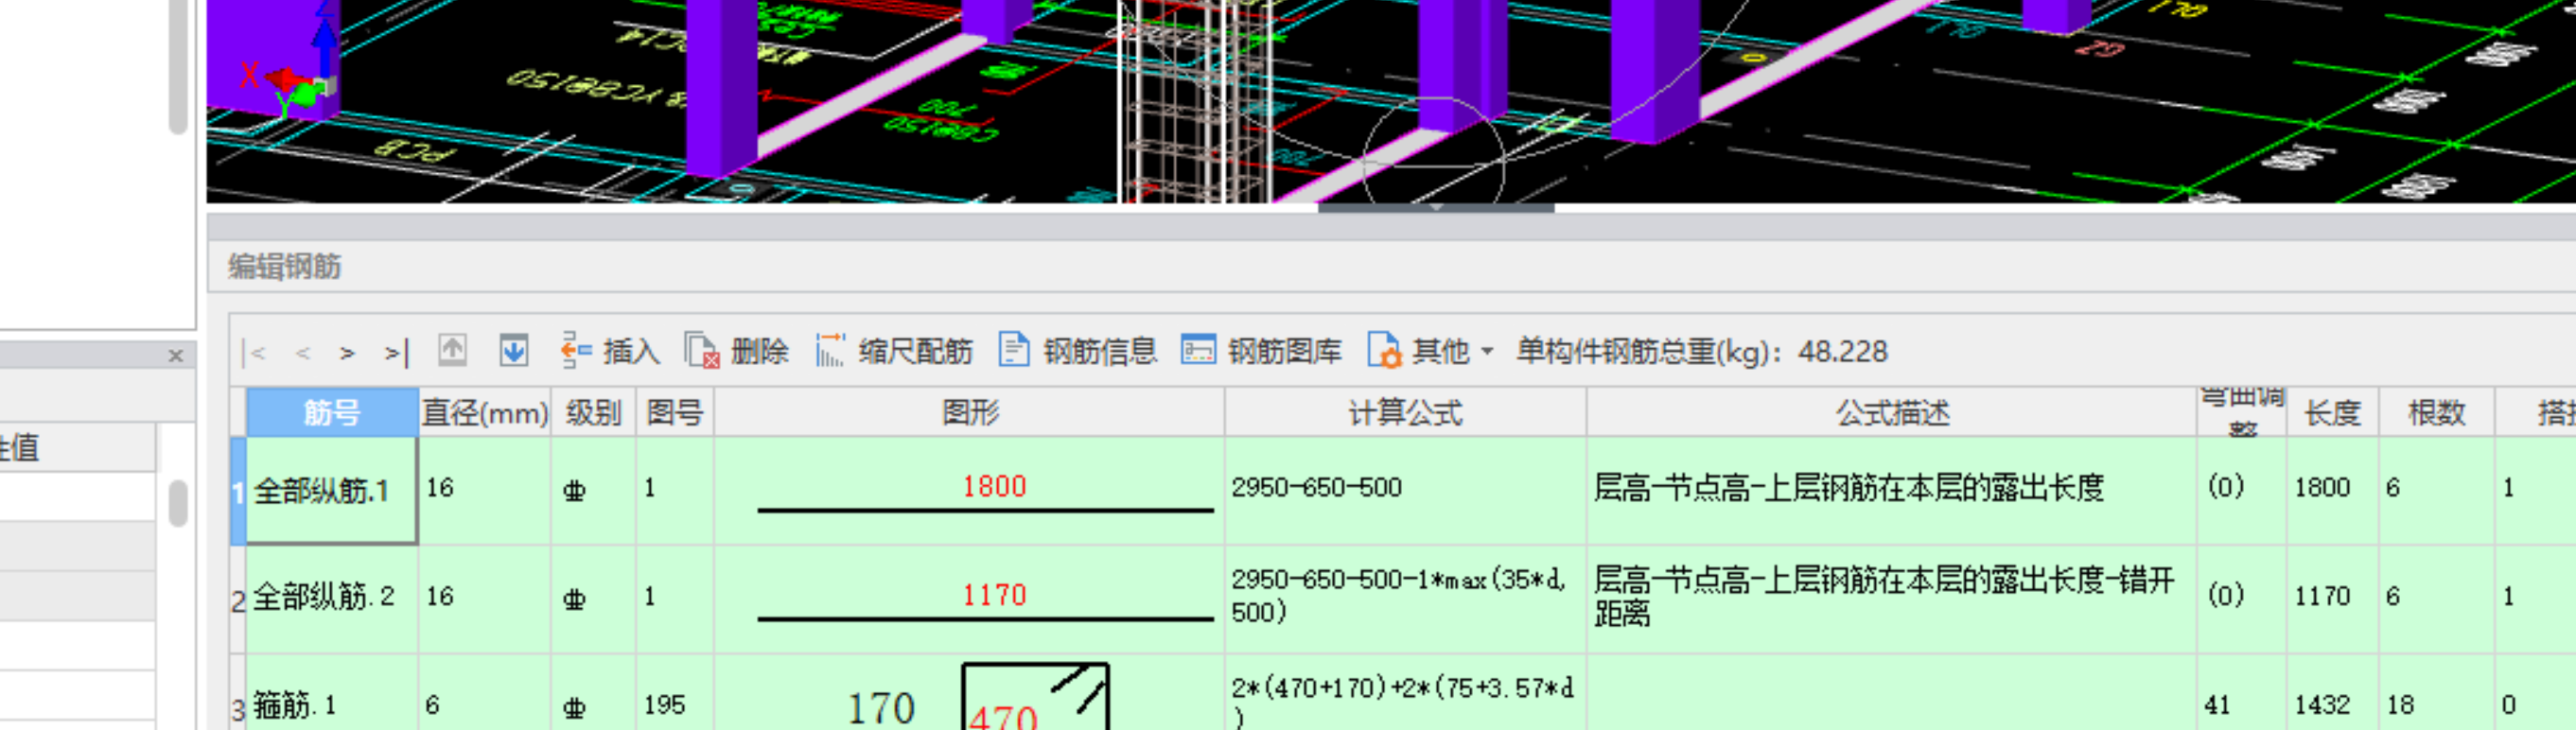Click the 长度 column header

click(2333, 412)
